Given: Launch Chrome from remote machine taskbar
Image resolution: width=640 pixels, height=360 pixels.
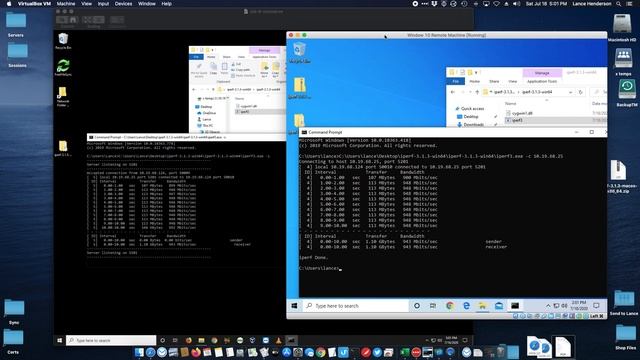Looking at the screenshot, I should (450, 306).
